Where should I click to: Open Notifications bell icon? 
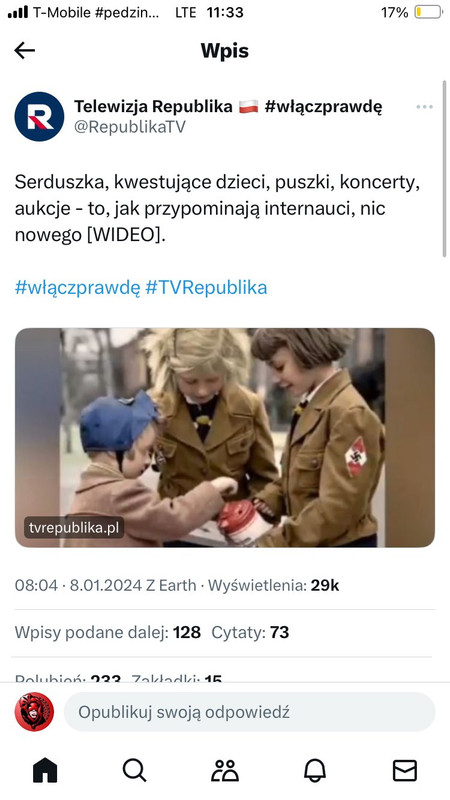pos(315,770)
